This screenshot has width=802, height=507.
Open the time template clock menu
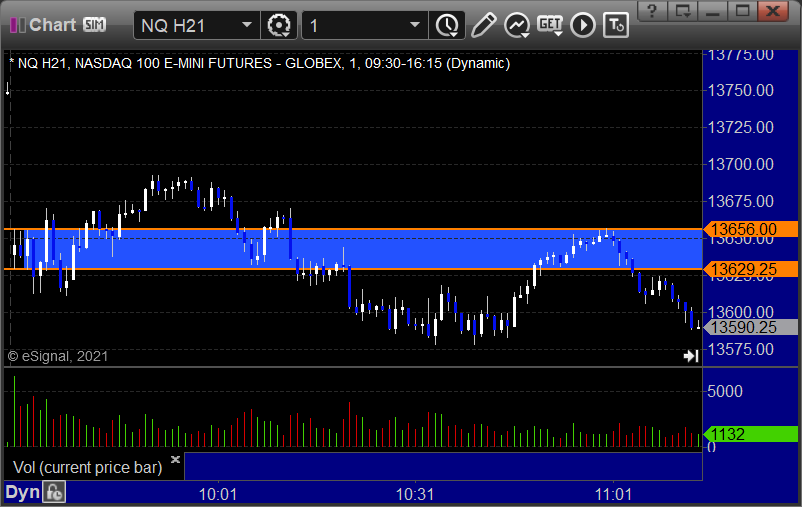447,25
